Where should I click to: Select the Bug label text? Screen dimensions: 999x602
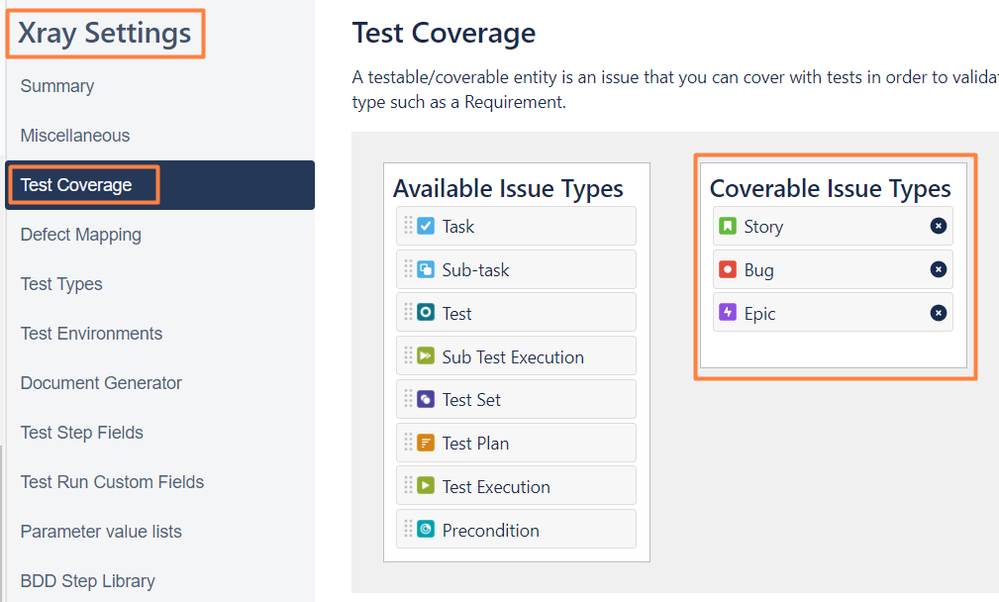tap(759, 271)
